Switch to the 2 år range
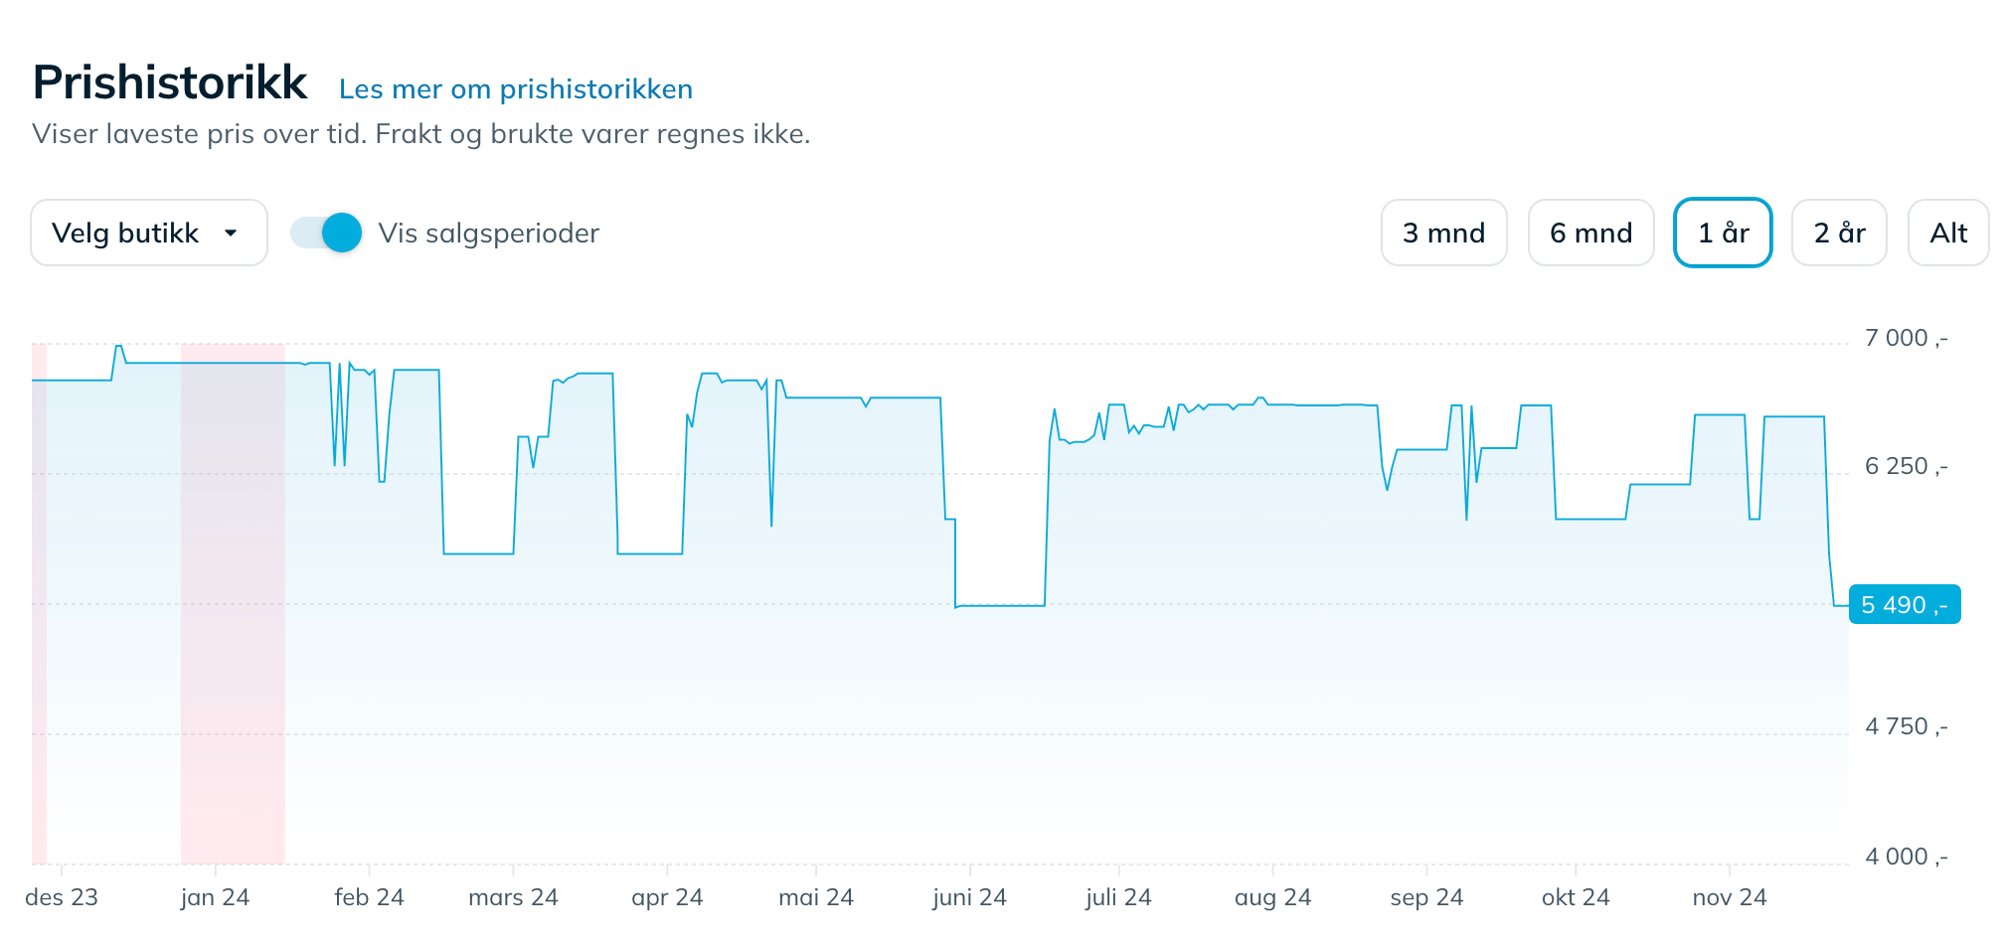 point(1838,233)
